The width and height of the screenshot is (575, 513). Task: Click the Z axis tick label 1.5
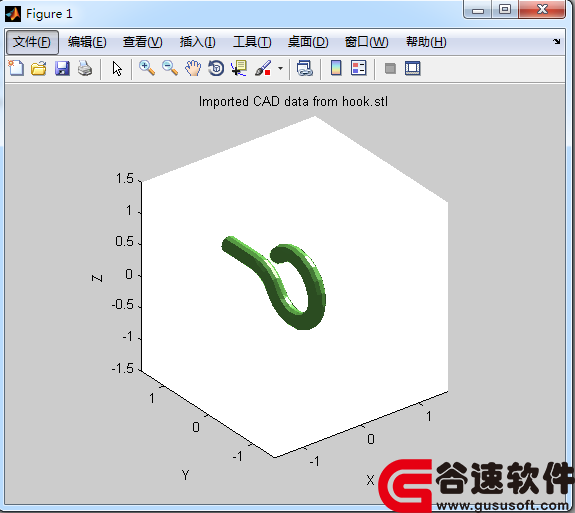click(x=125, y=179)
